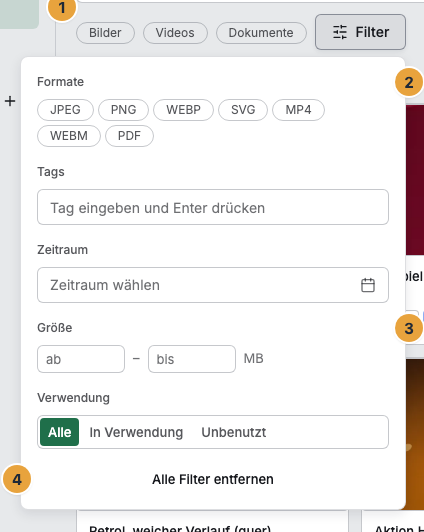Viewport: 424px width, 532px height.
Task: Toggle the SVG format chip
Action: [243, 110]
